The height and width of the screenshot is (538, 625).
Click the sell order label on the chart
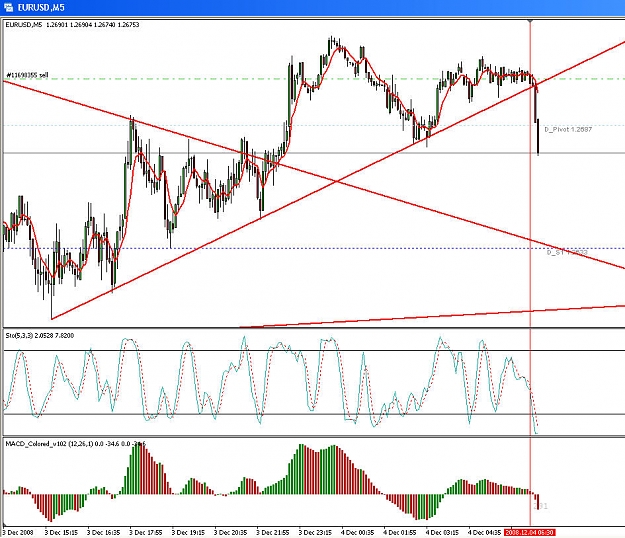[x=27, y=75]
